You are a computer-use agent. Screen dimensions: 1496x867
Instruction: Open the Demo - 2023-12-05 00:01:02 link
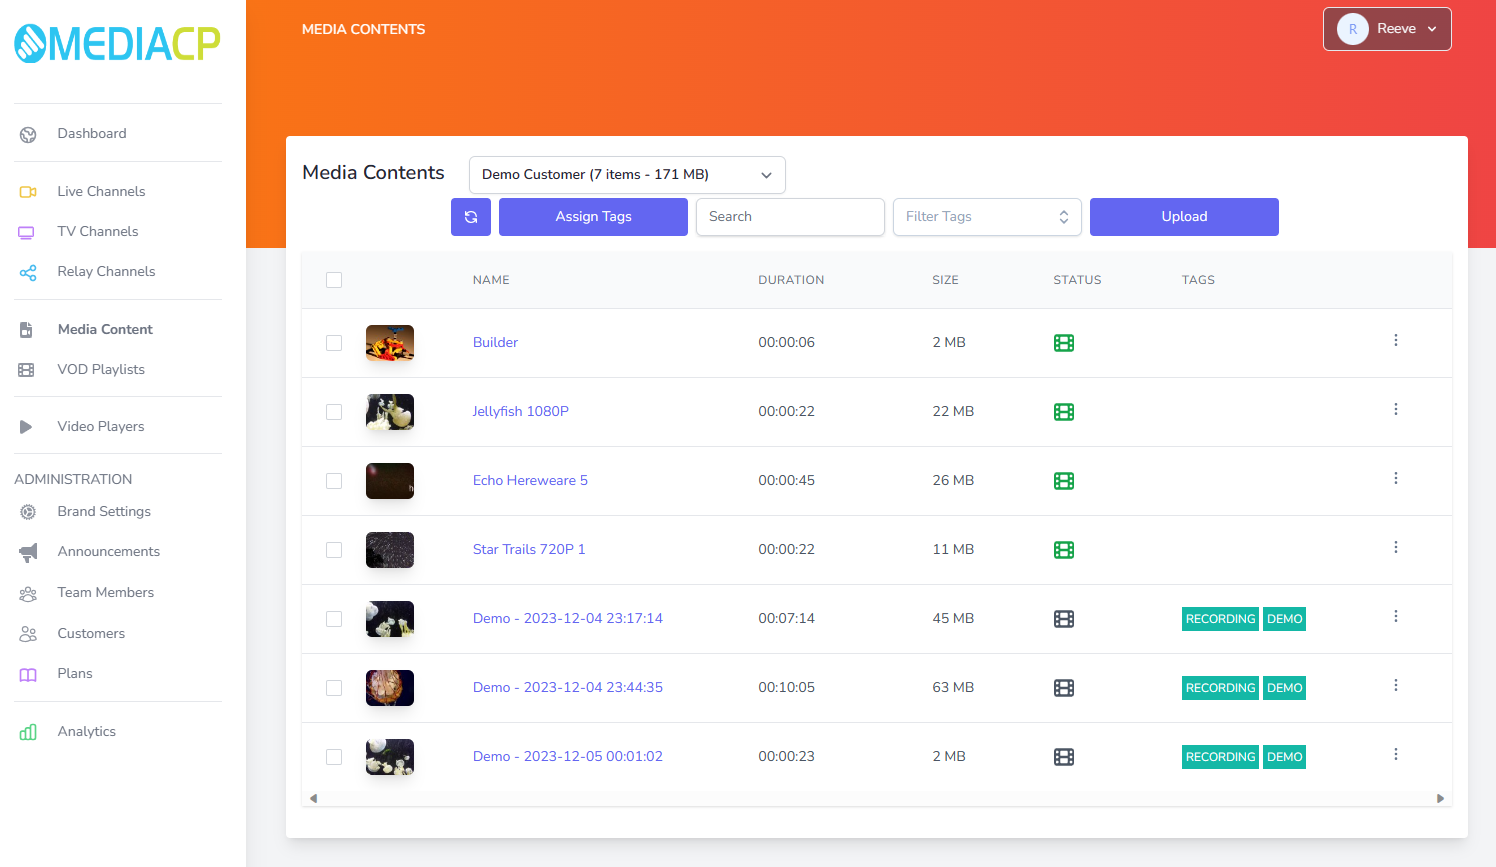(x=567, y=756)
